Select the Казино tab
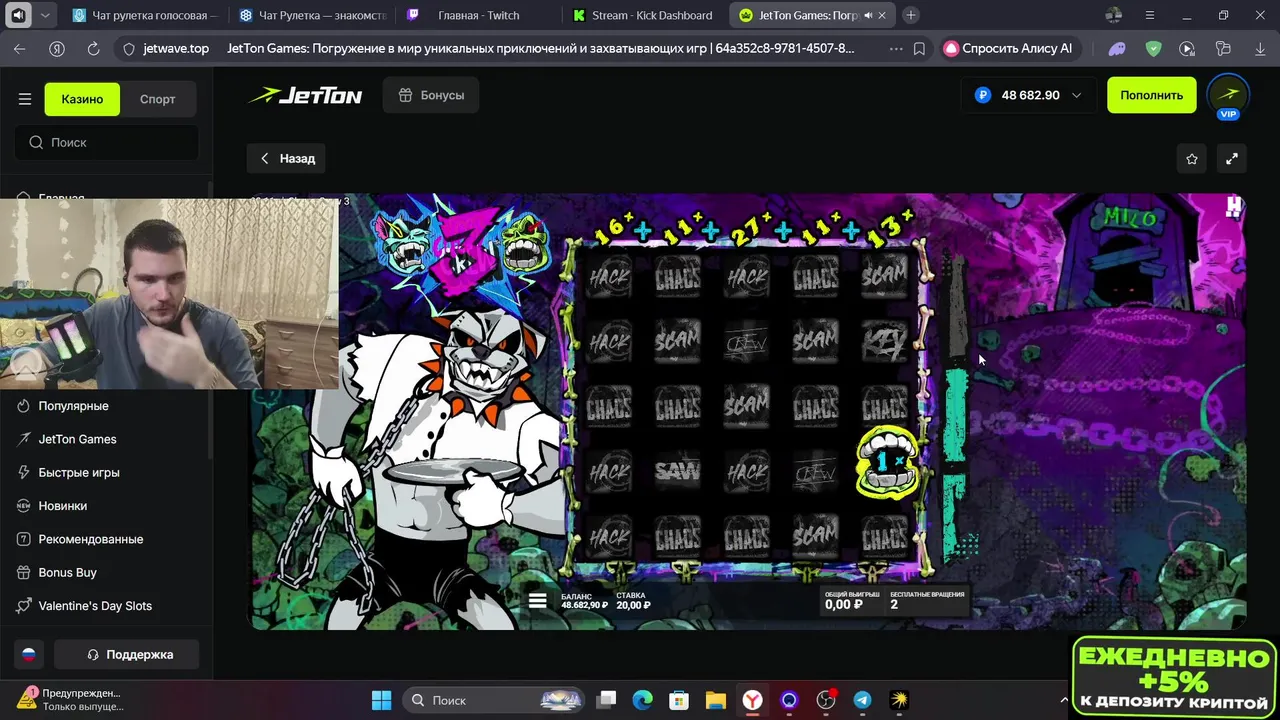Viewport: 1280px width, 720px height. coord(82,99)
